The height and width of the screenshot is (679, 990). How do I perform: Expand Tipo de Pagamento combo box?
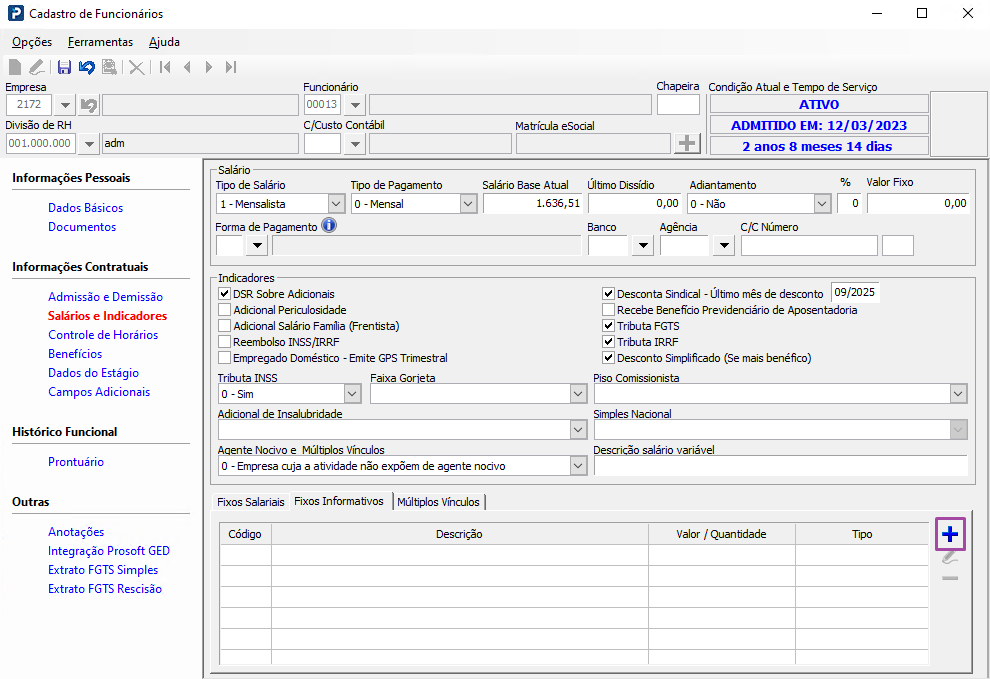(x=468, y=203)
